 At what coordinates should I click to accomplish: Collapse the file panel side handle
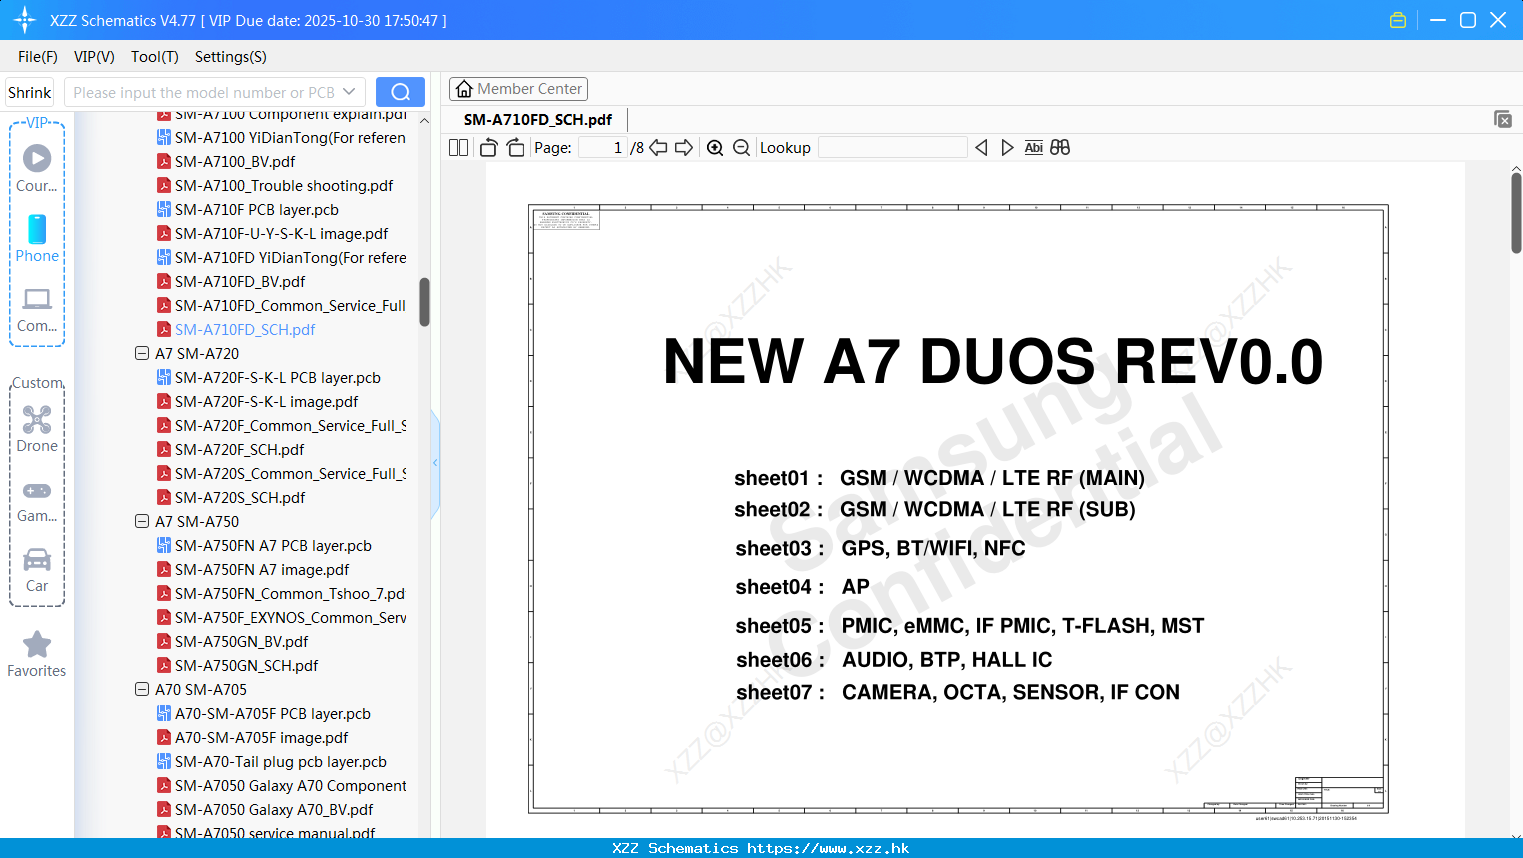tap(435, 463)
